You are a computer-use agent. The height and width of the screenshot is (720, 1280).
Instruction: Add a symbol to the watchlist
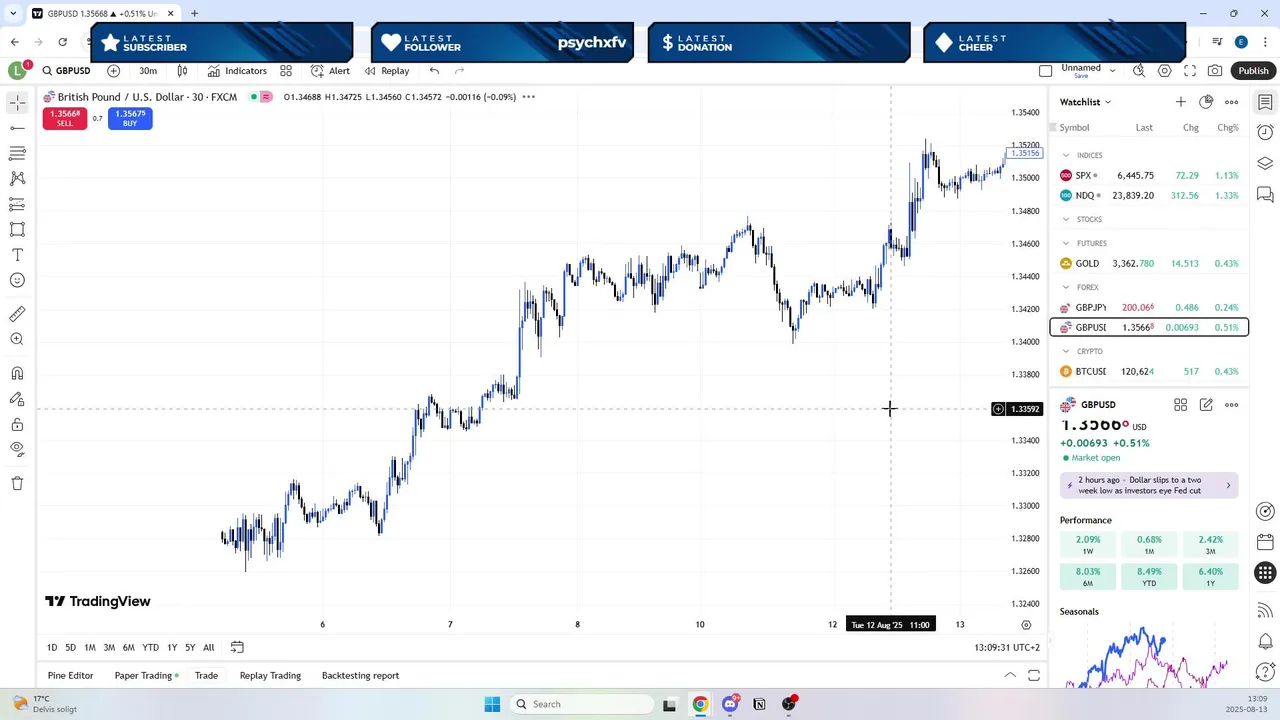click(1181, 102)
